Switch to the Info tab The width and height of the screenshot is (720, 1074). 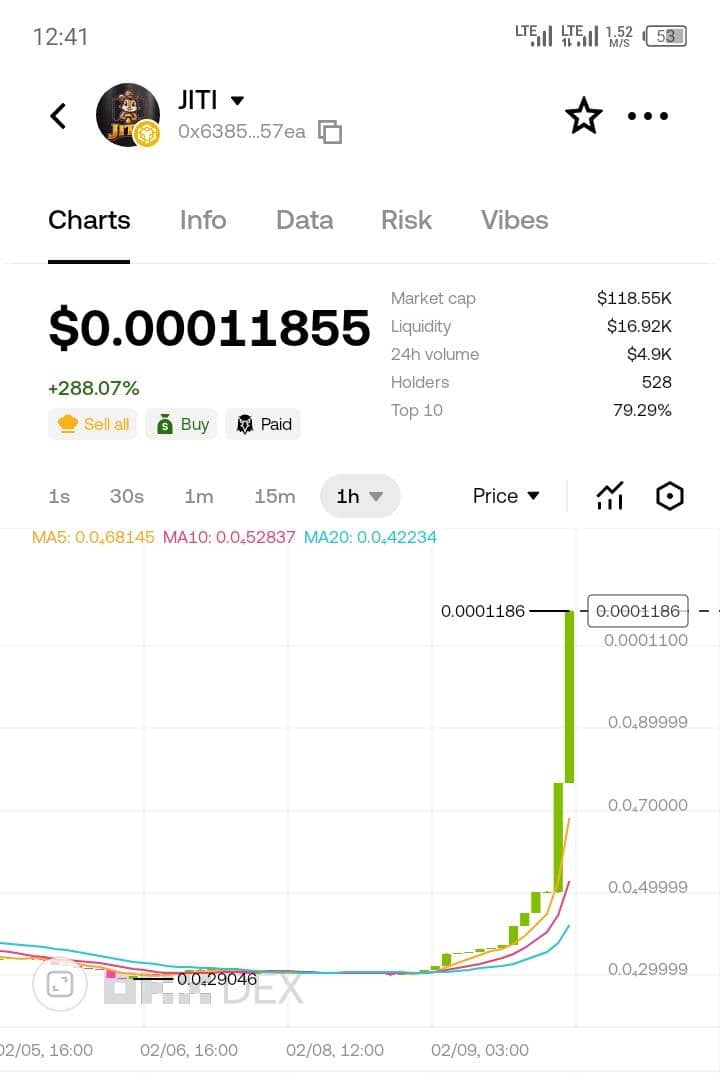click(203, 220)
